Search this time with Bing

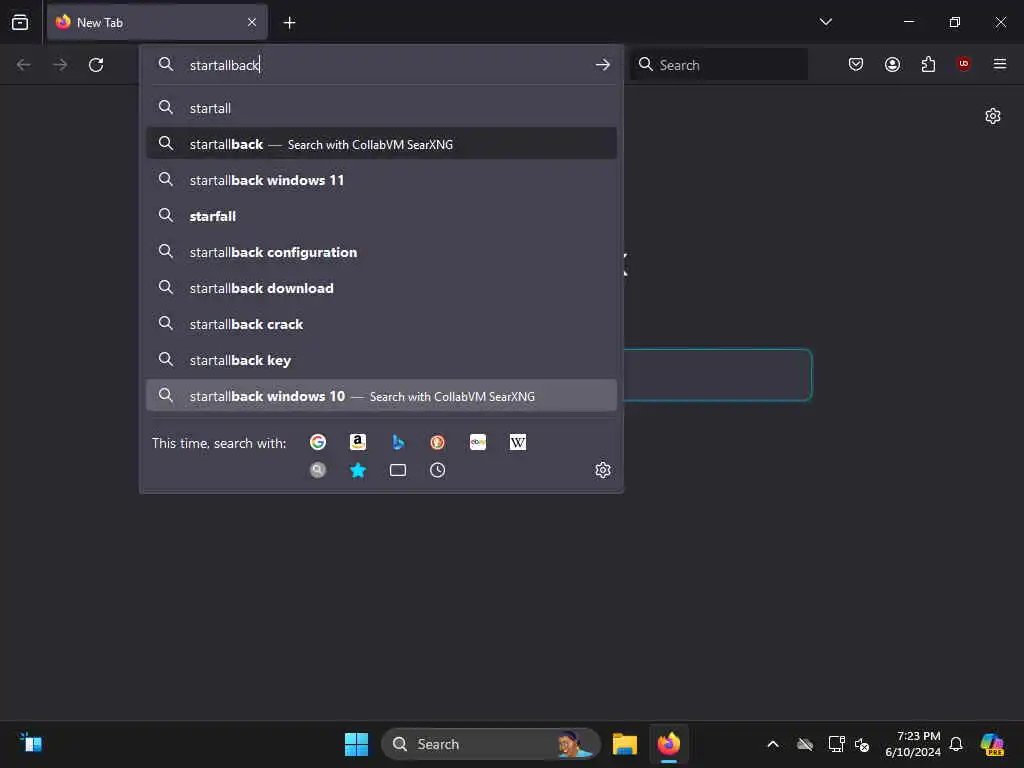[x=398, y=442]
